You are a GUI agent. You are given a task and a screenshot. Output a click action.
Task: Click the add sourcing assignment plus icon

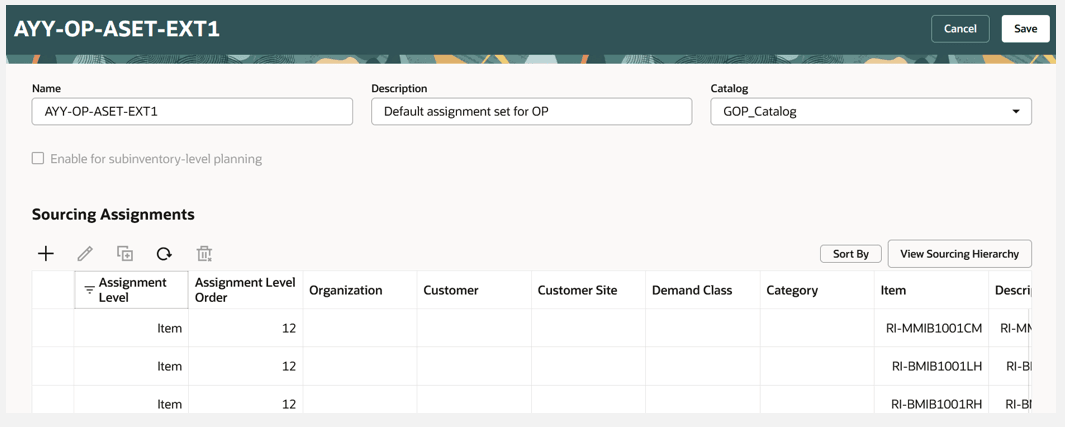[x=46, y=254]
